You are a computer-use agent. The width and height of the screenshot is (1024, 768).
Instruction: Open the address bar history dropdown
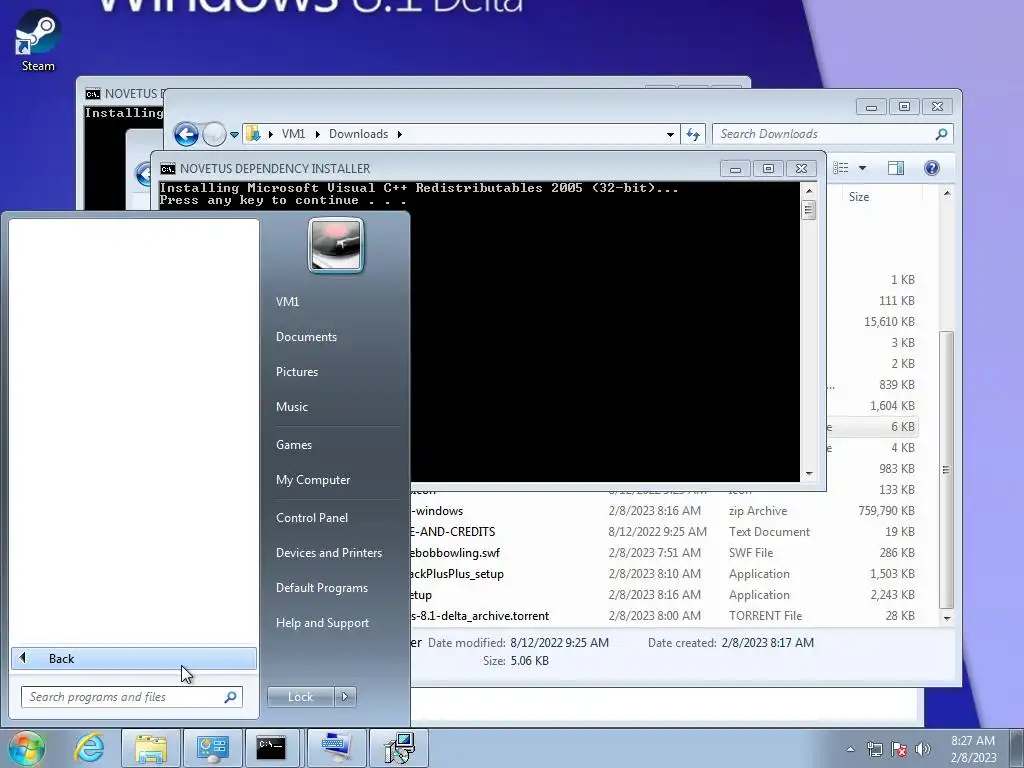(x=670, y=135)
